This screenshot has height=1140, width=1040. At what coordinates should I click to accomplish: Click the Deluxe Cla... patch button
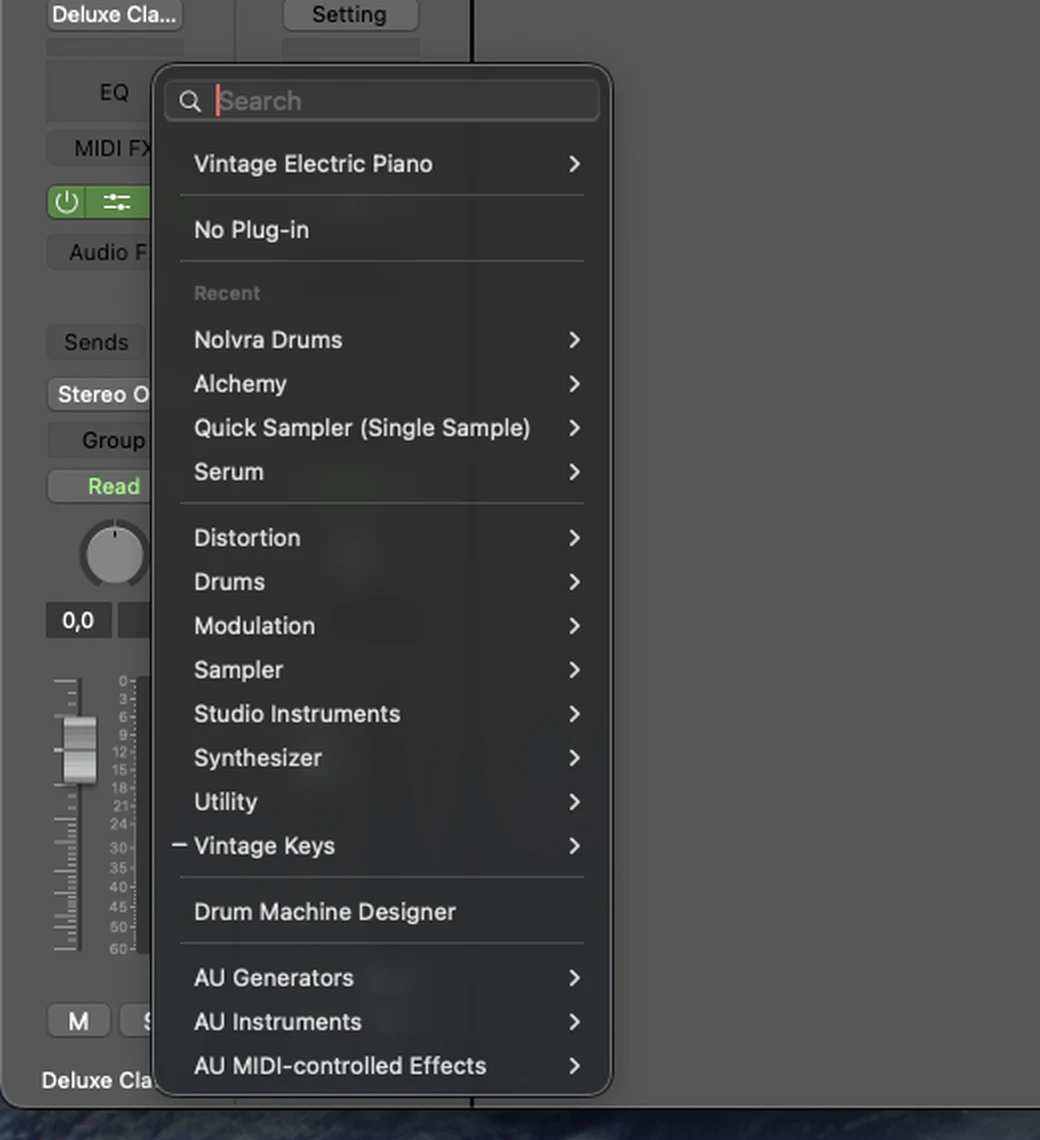pyautogui.click(x=114, y=15)
